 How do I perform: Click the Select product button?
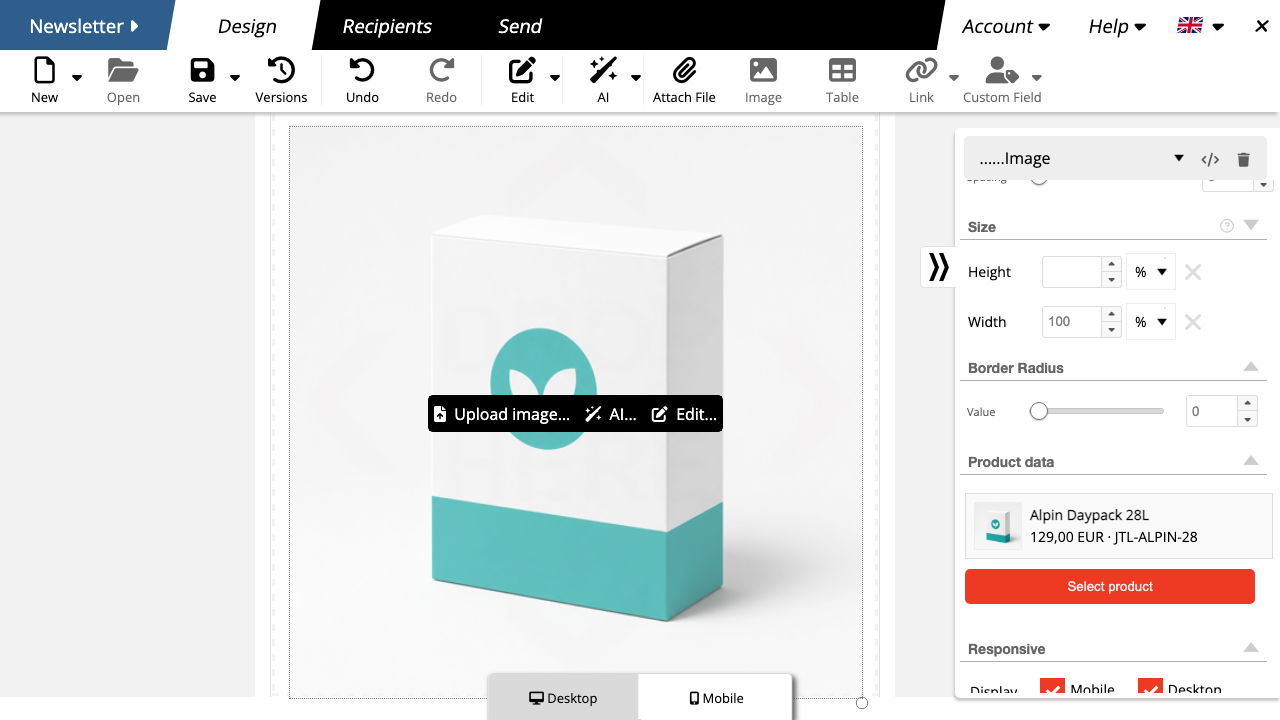pyautogui.click(x=1110, y=586)
